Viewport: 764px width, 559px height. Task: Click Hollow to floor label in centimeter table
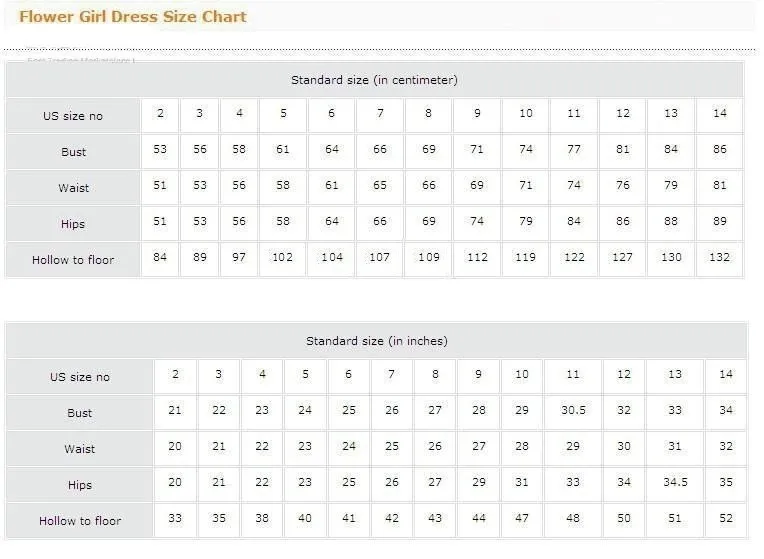coord(73,260)
